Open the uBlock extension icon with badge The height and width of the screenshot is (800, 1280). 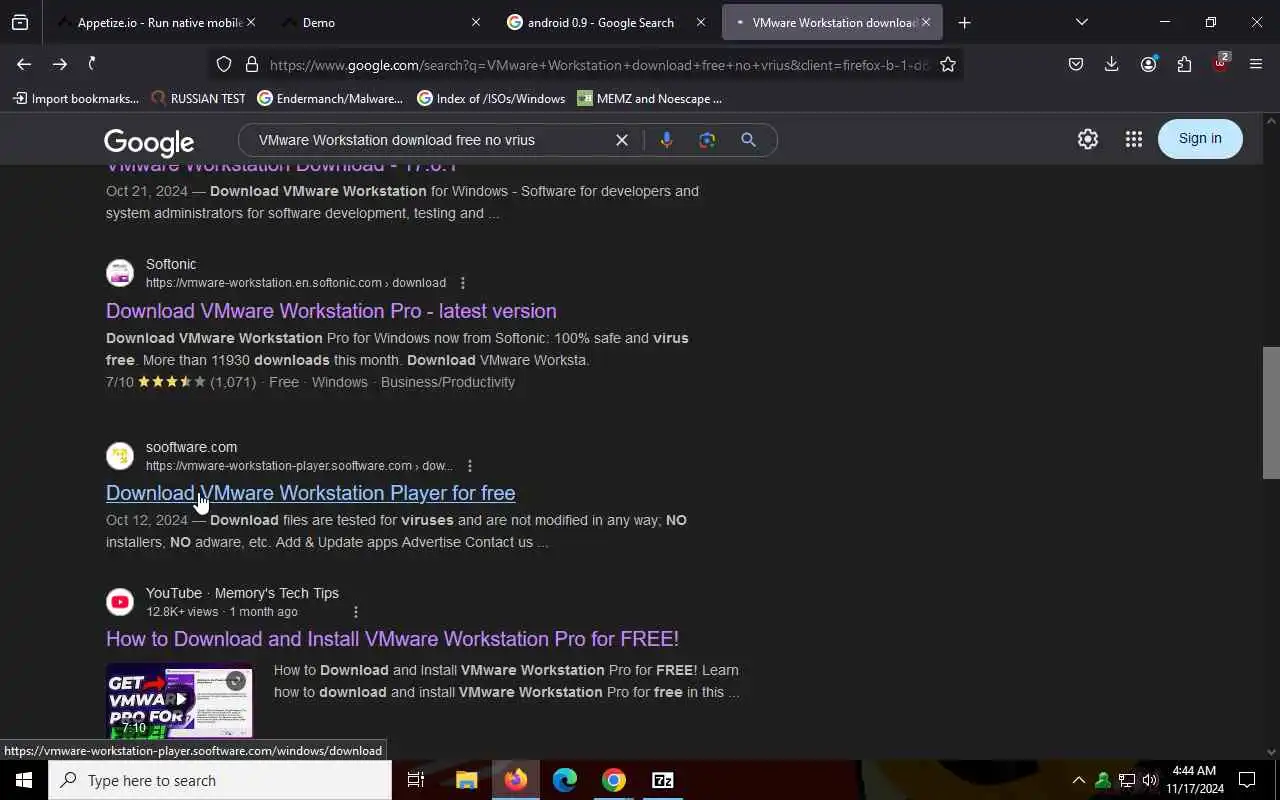pyautogui.click(x=1220, y=63)
